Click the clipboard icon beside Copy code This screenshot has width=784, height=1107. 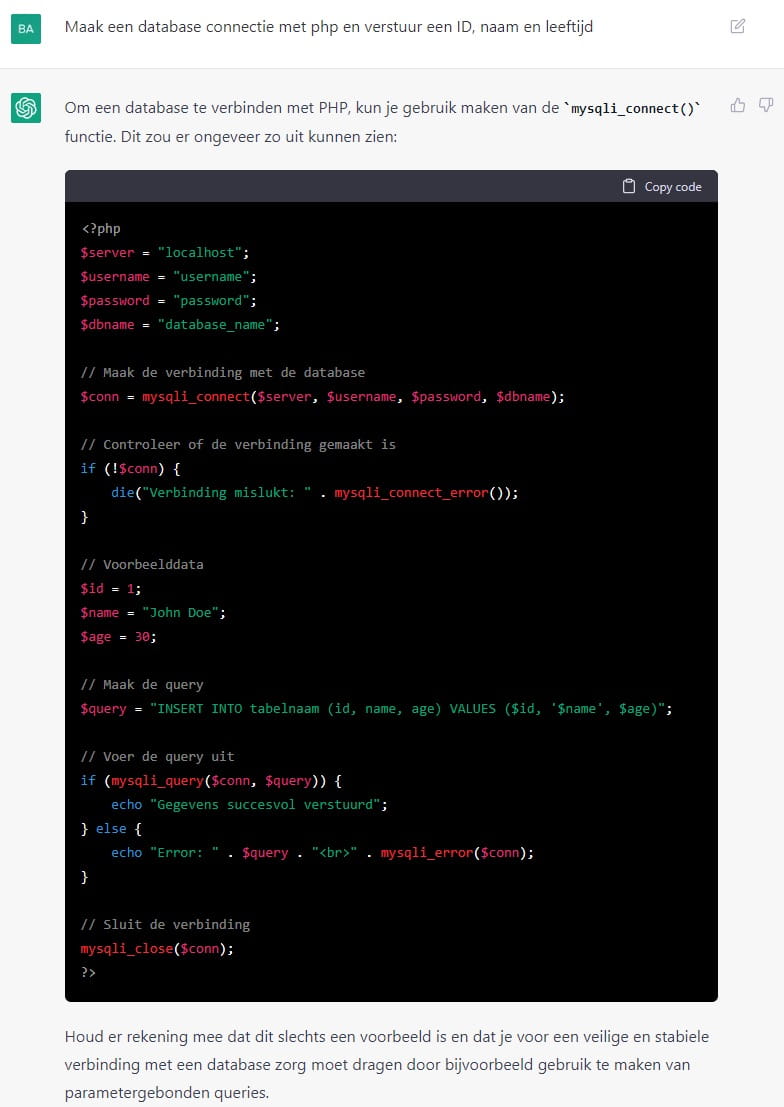629,186
